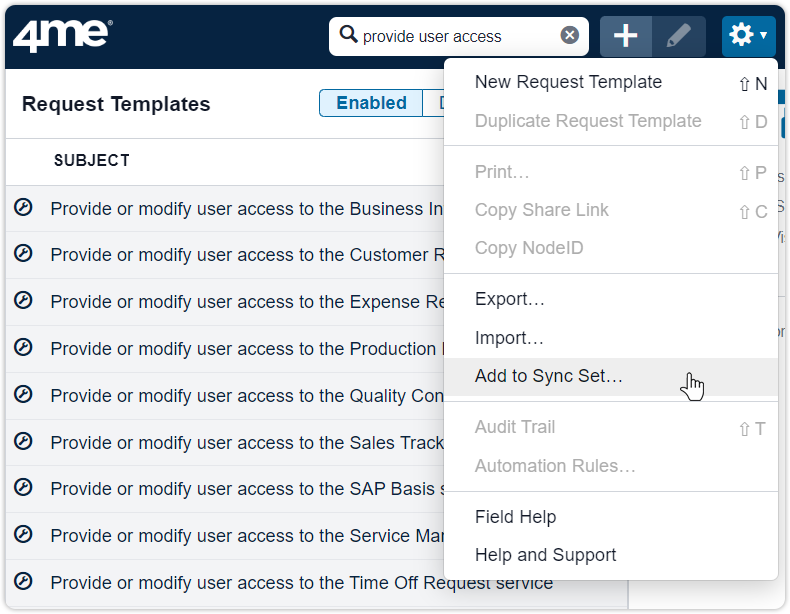Click the plus button to add new
The image size is (790, 614).
[625, 36]
